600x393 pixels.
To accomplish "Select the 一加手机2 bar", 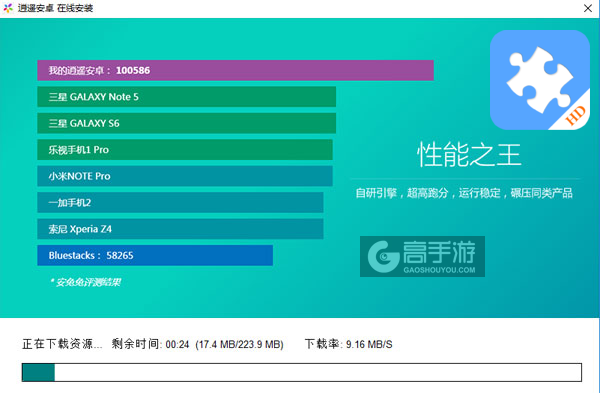I will pos(180,202).
